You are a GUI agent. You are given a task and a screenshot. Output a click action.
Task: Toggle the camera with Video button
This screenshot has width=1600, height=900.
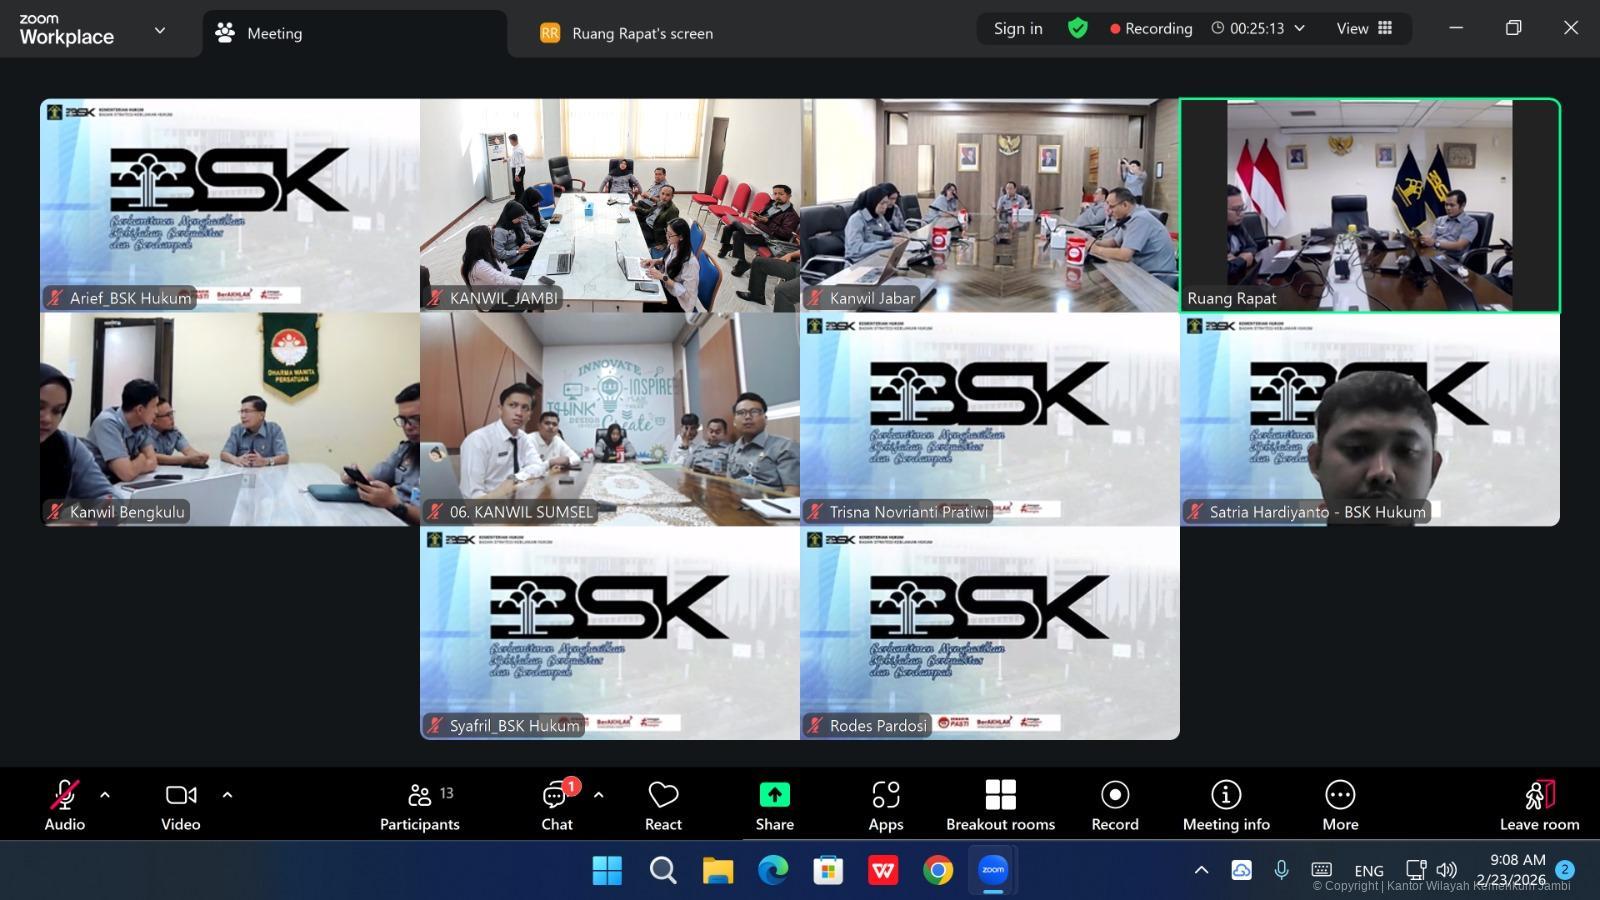(x=181, y=806)
